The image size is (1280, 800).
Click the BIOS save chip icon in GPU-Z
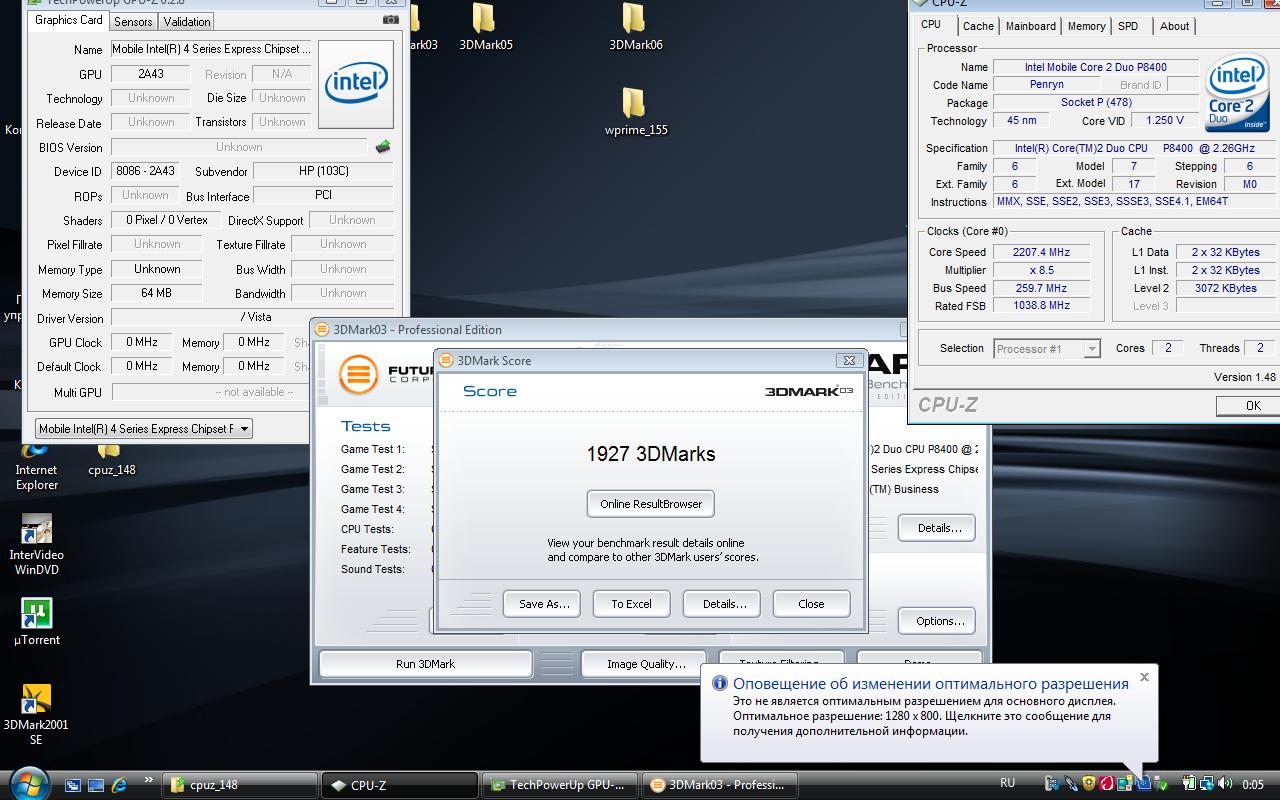click(x=383, y=147)
